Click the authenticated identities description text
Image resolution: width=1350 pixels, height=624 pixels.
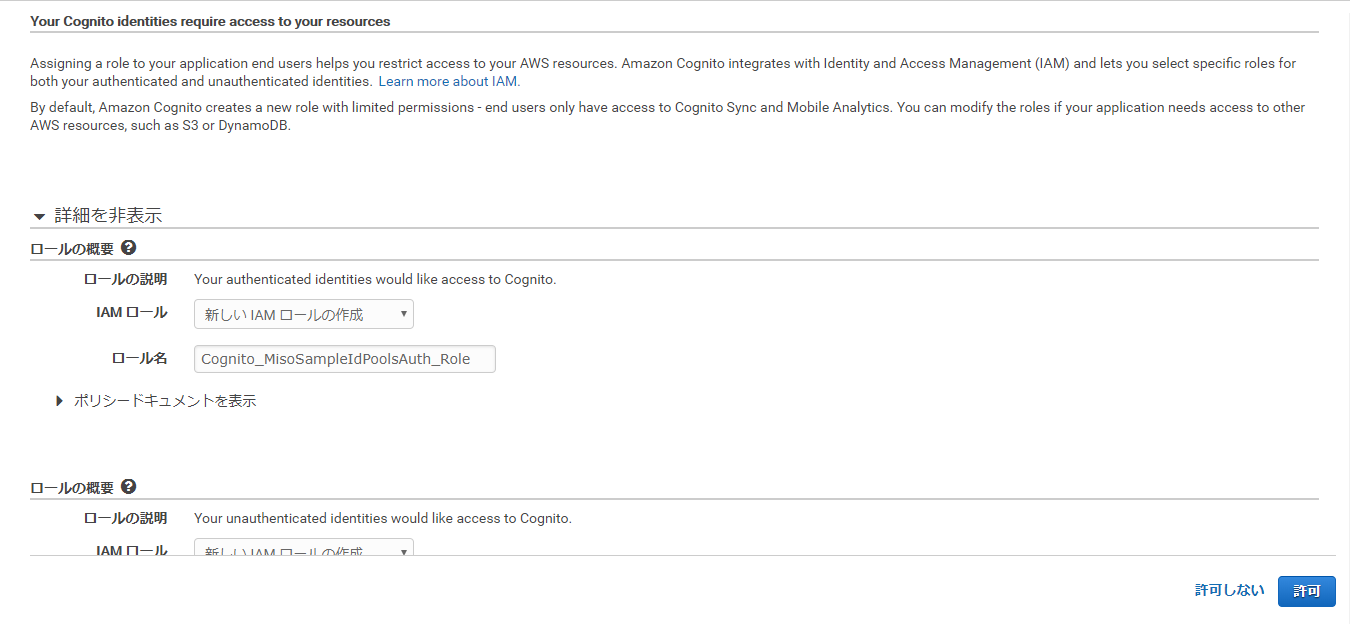(374, 279)
